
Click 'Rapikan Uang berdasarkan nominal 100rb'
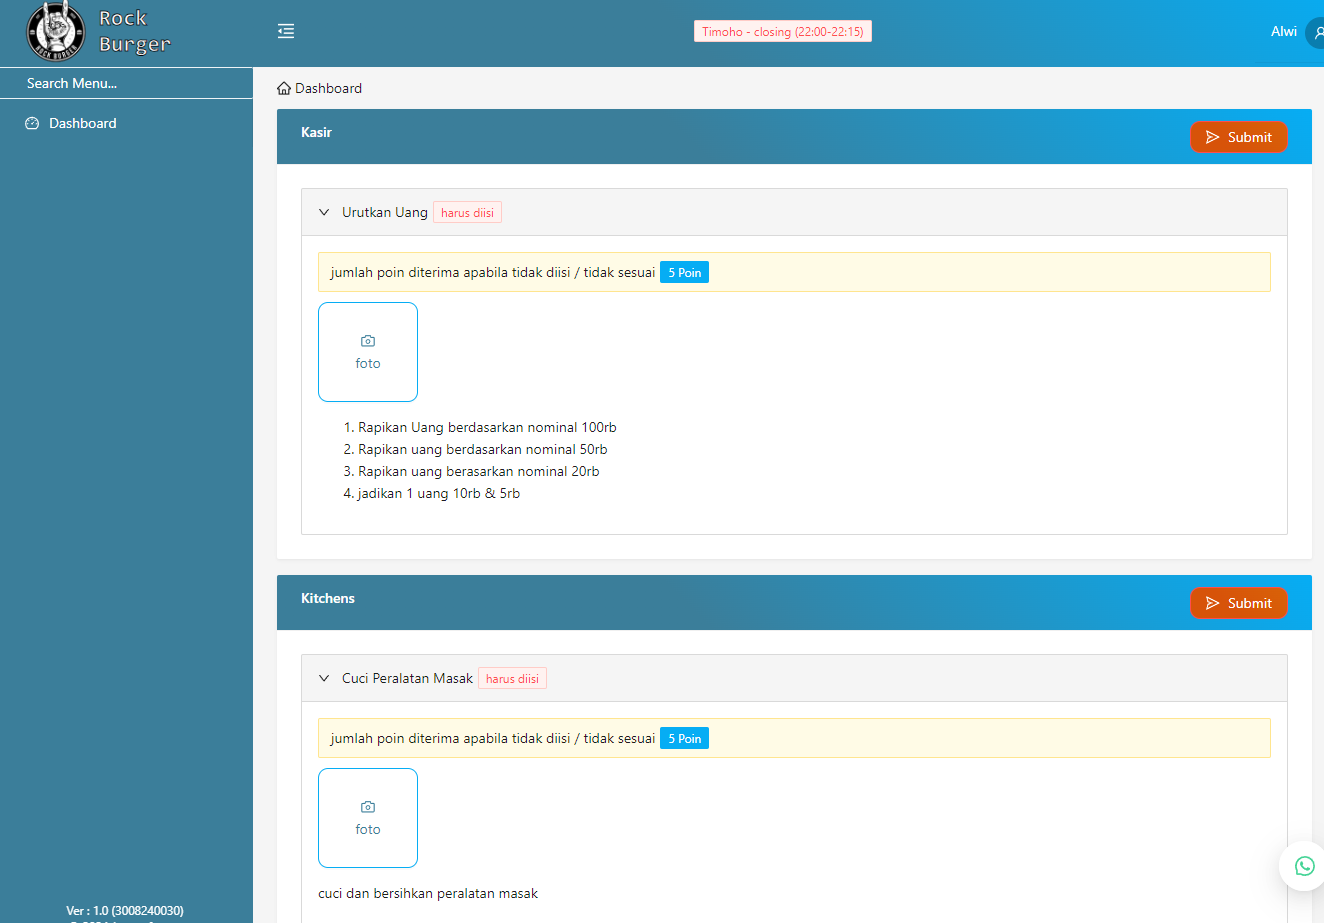tap(487, 427)
